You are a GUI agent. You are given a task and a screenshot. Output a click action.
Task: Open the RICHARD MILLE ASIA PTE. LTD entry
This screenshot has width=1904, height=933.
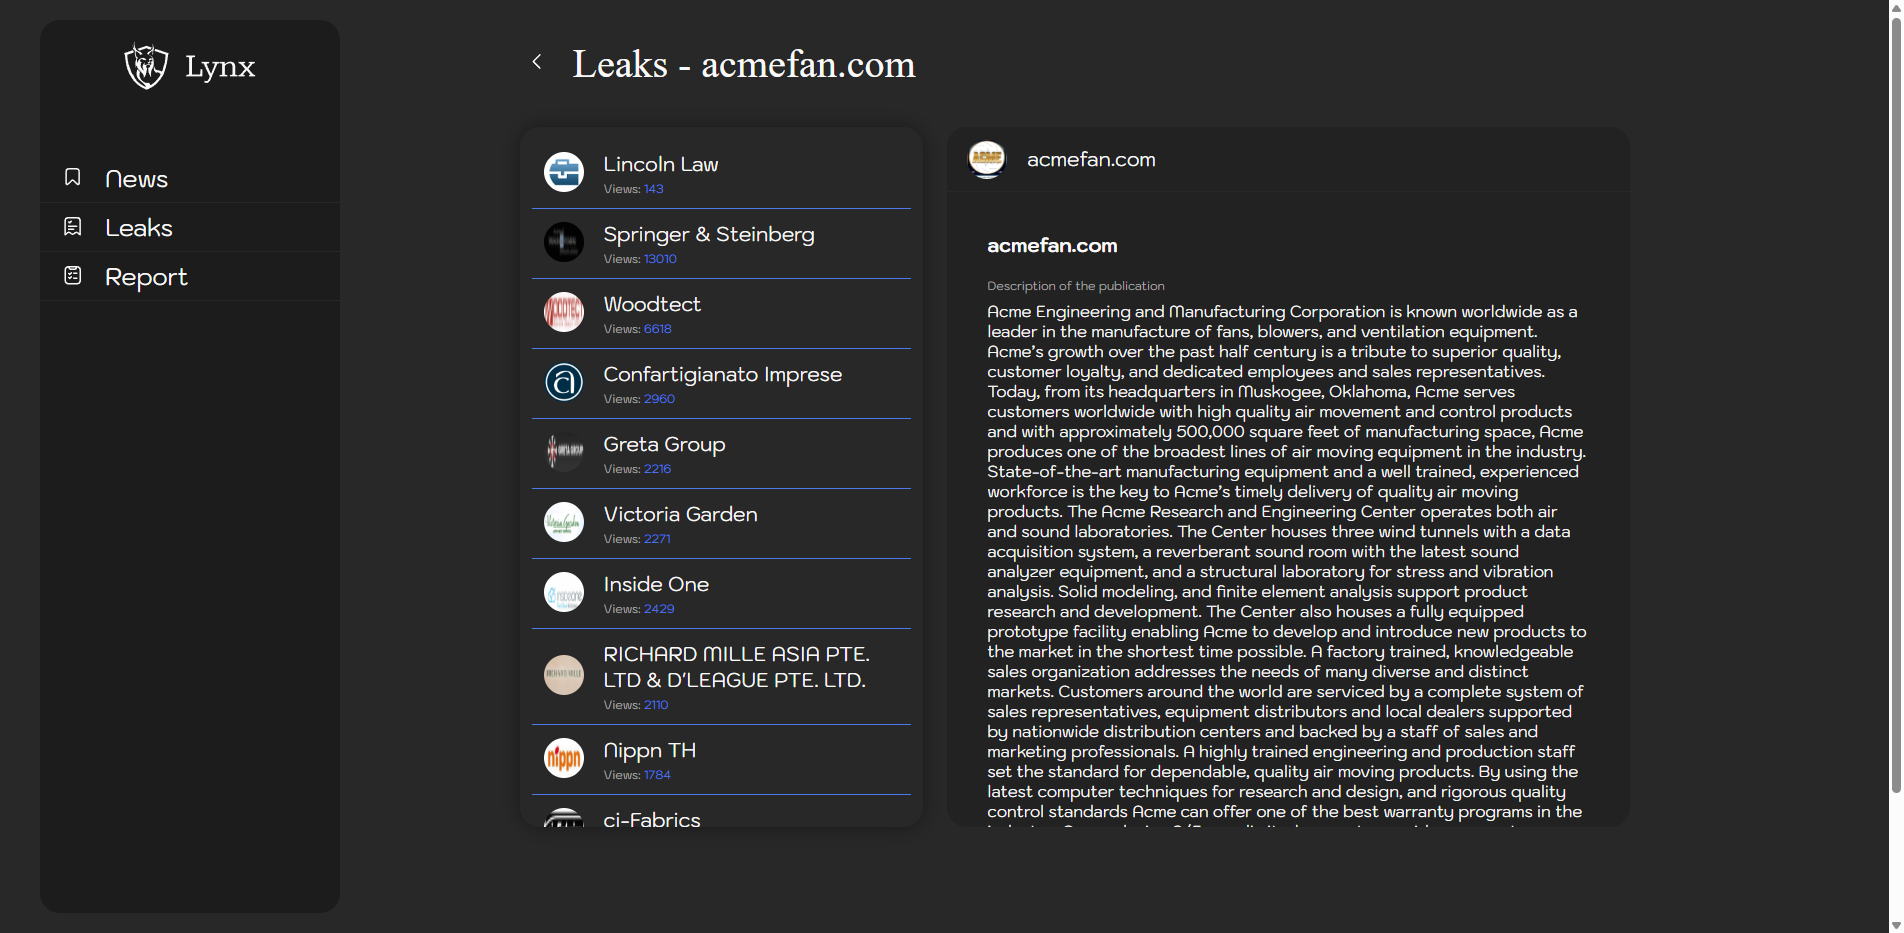[x=735, y=667]
